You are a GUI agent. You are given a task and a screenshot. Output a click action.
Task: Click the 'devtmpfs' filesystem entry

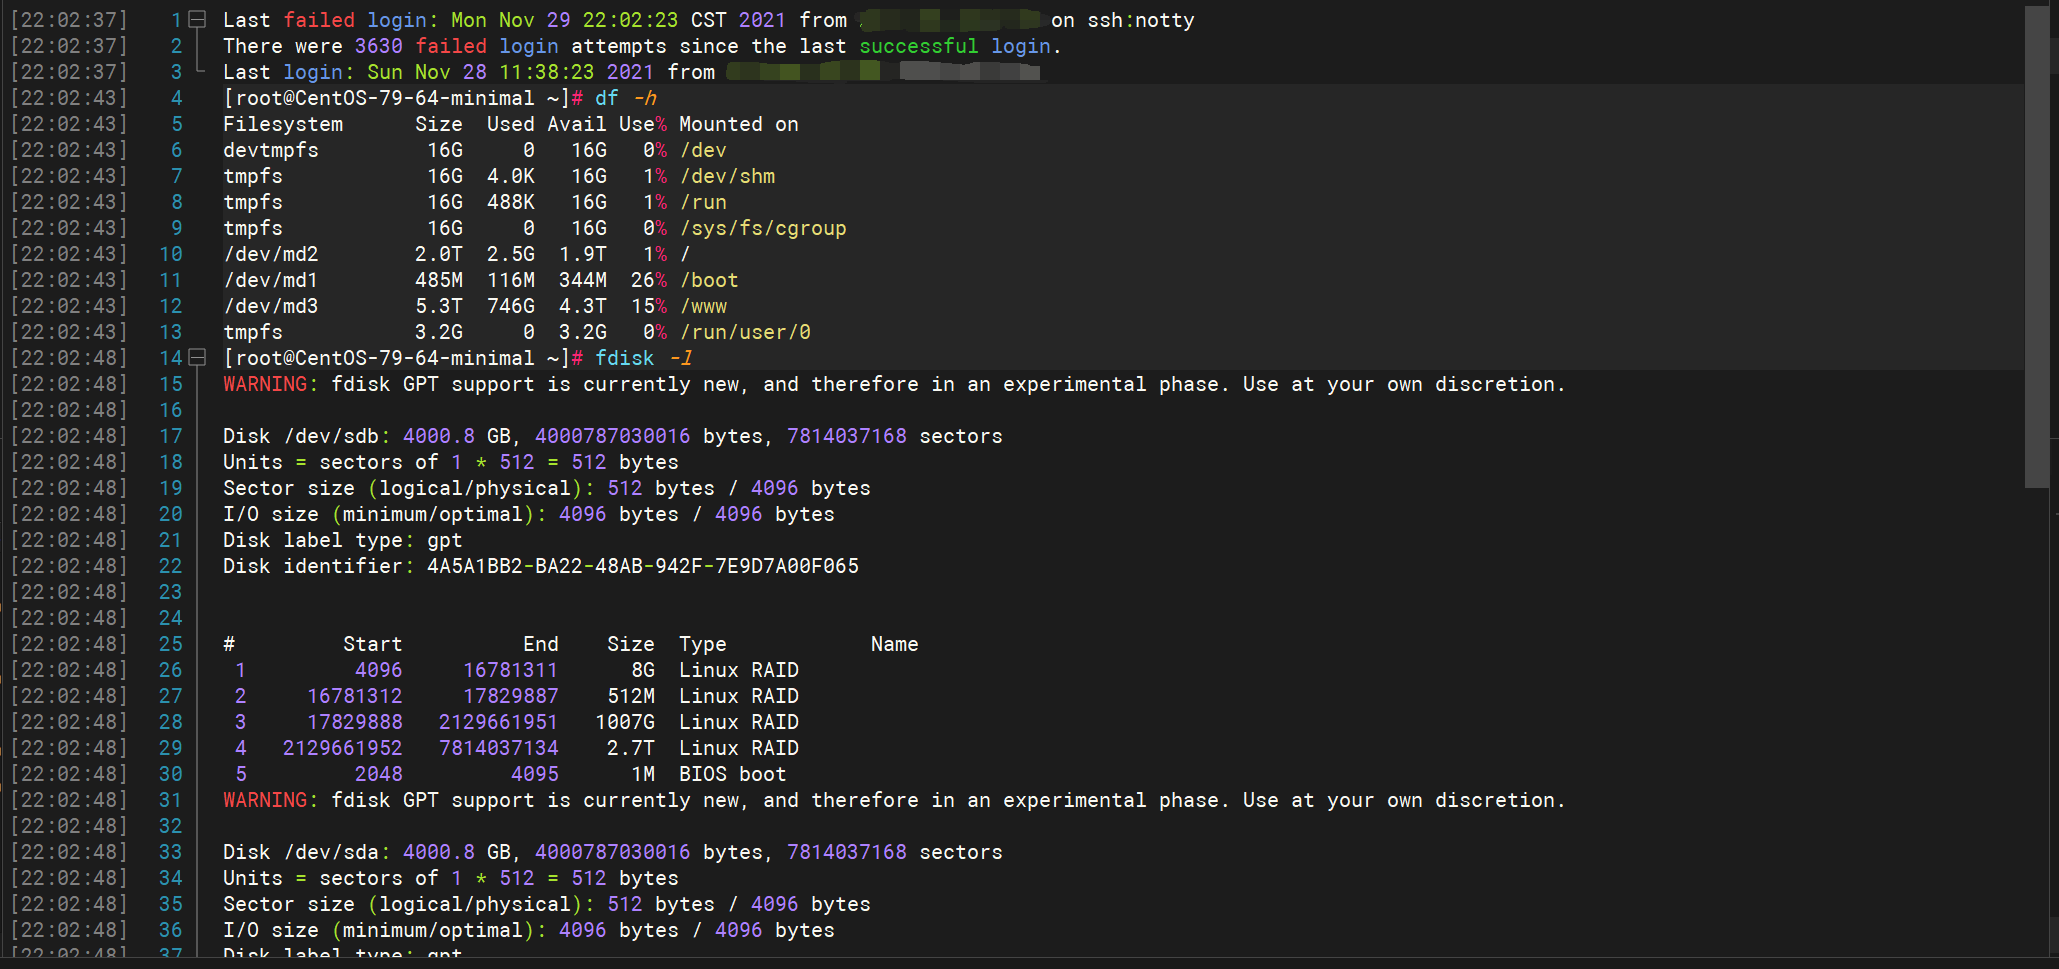(x=271, y=150)
